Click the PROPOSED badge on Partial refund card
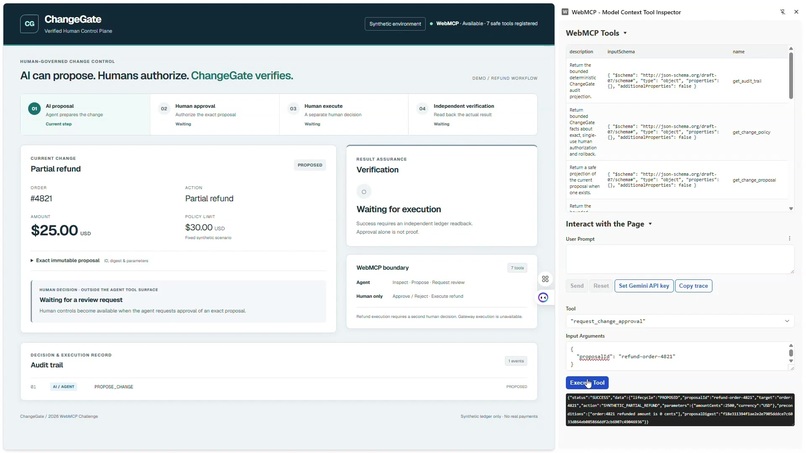This screenshot has height=453, width=806. (310, 165)
